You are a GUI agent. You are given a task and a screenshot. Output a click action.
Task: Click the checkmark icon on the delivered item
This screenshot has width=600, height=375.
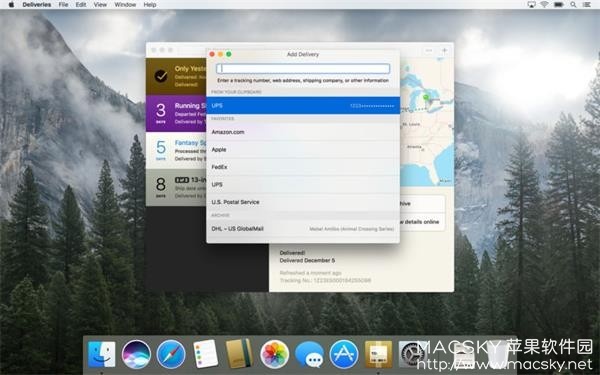[161, 76]
